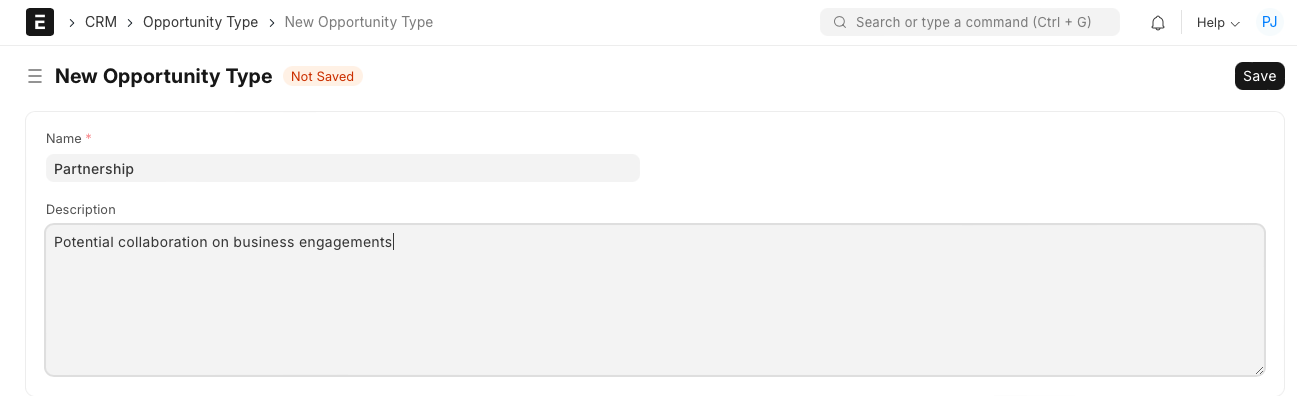Navigate to the Opportunity Type breadcrumb
The height and width of the screenshot is (396, 1297).
pos(200,22)
